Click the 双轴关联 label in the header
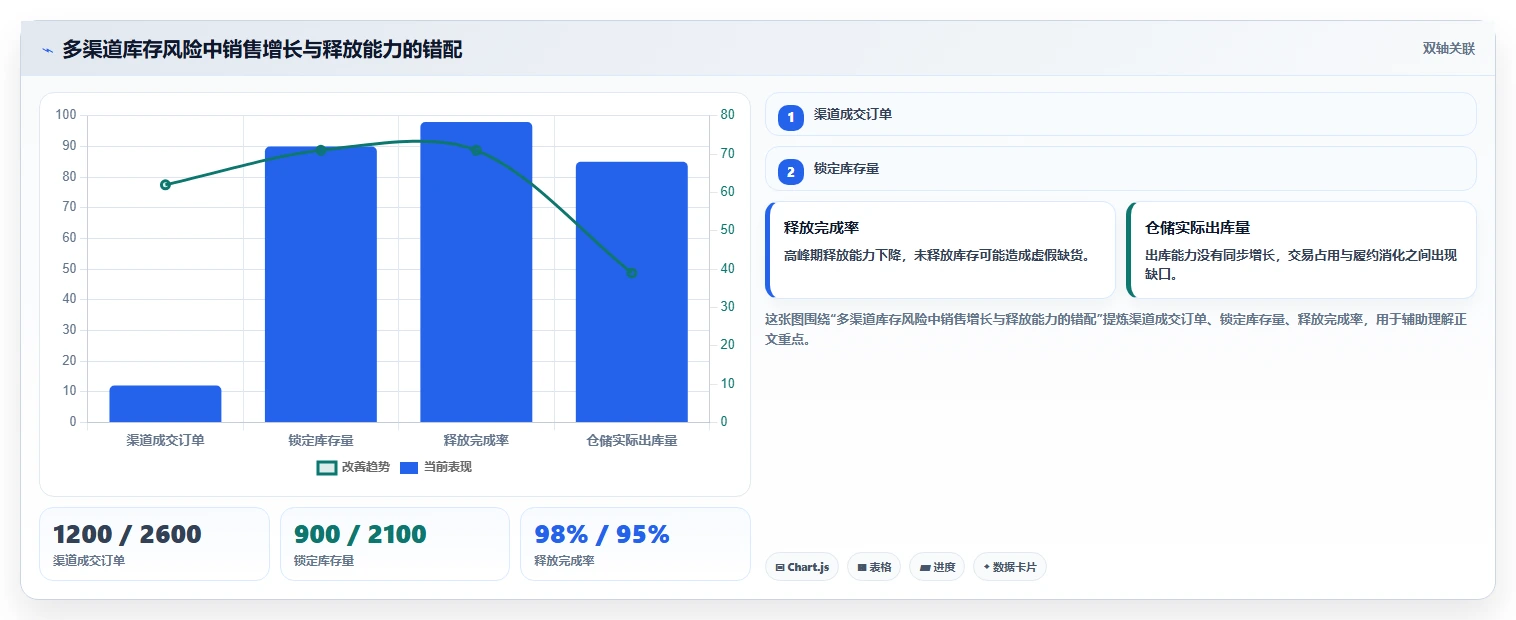This screenshot has width=1516, height=620. point(1448,49)
